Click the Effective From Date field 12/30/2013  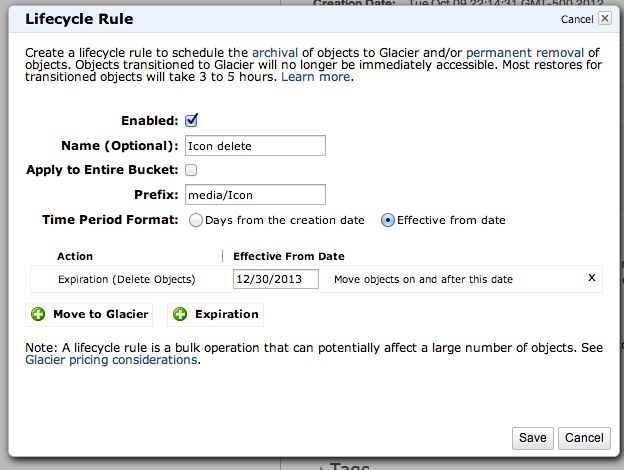(275, 279)
